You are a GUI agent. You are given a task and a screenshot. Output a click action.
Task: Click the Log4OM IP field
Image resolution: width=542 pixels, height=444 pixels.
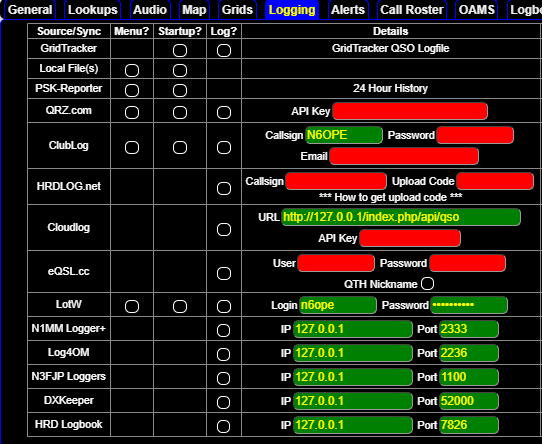pos(353,353)
